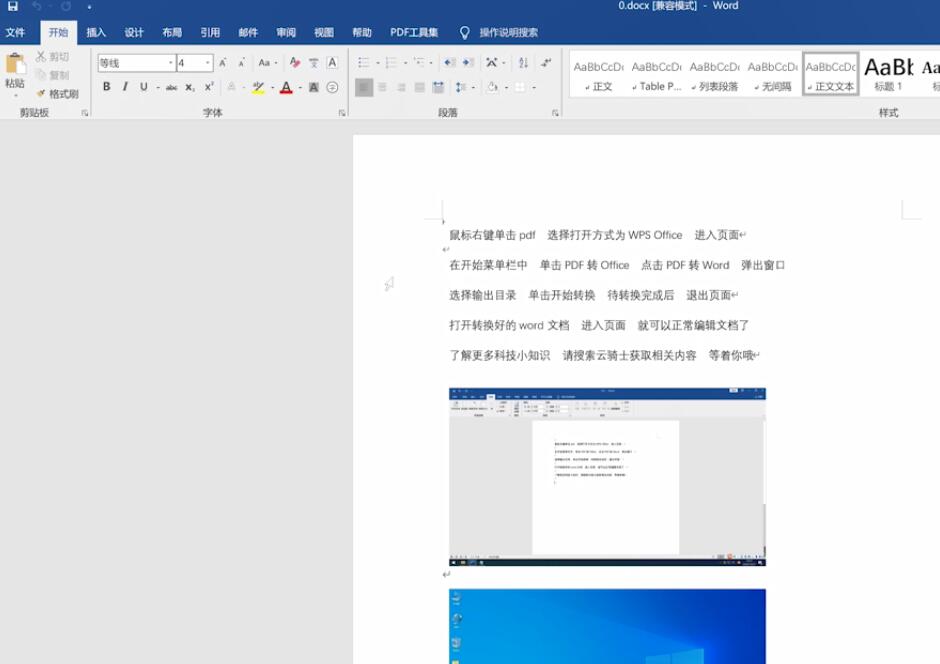Switch to the PDF工具集 tab

tap(414, 32)
